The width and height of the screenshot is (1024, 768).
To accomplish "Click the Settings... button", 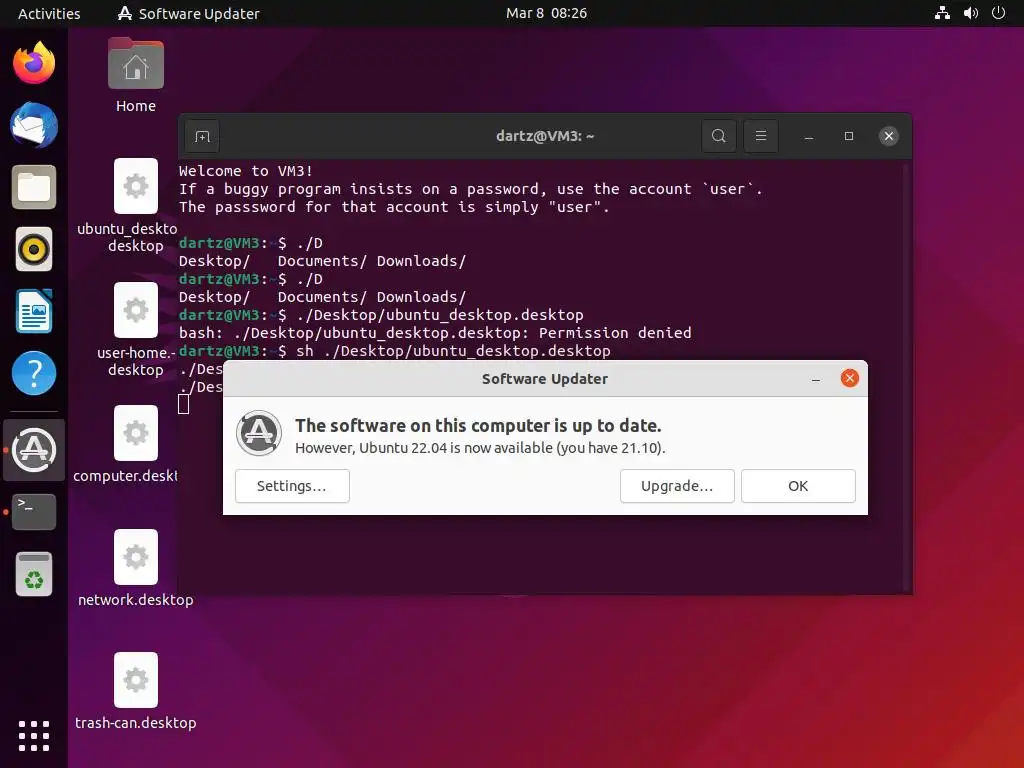I will (292, 486).
